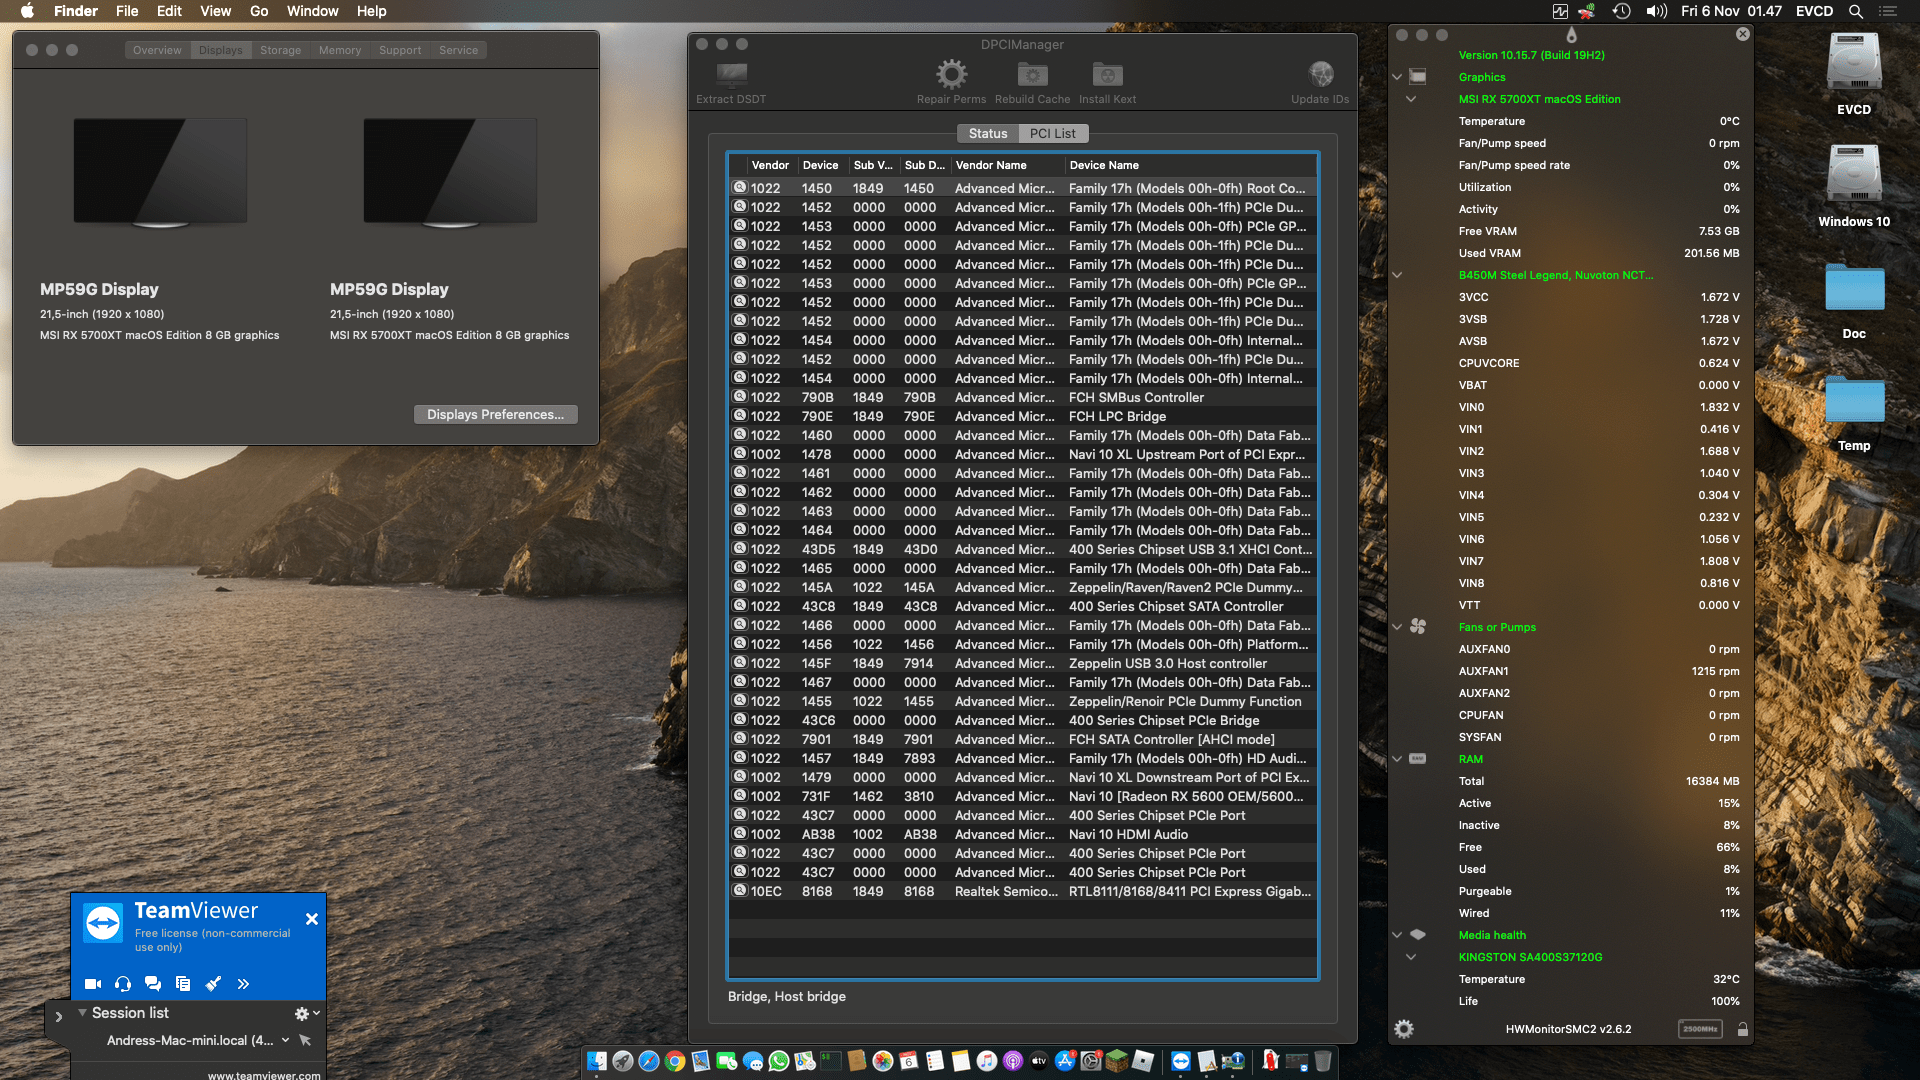Click Displays Preferences button
This screenshot has height=1080, width=1920.
(x=495, y=414)
